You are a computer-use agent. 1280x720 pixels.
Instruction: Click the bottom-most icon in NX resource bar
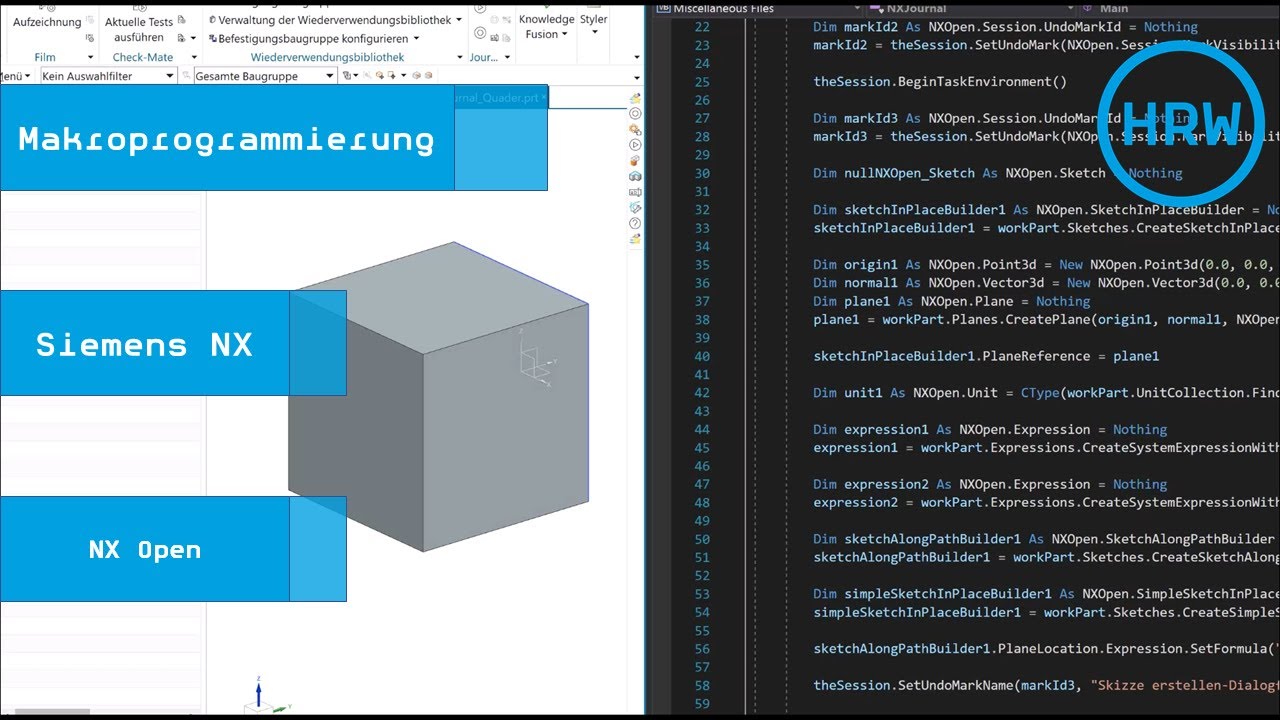click(635, 239)
